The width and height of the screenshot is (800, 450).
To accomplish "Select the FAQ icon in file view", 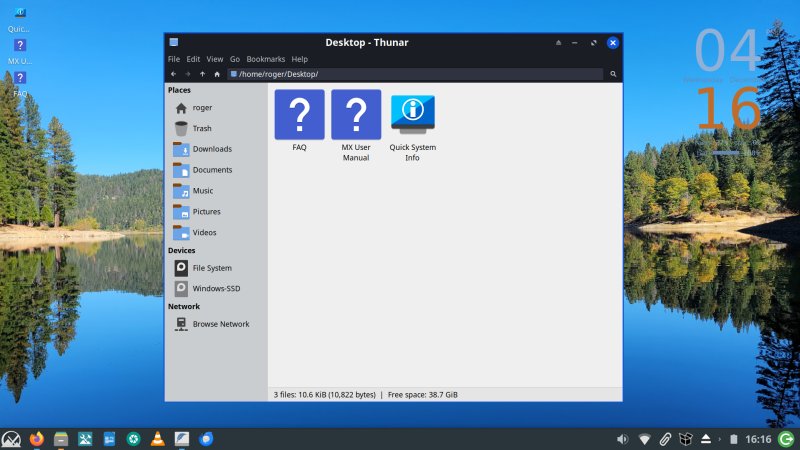I will point(299,115).
